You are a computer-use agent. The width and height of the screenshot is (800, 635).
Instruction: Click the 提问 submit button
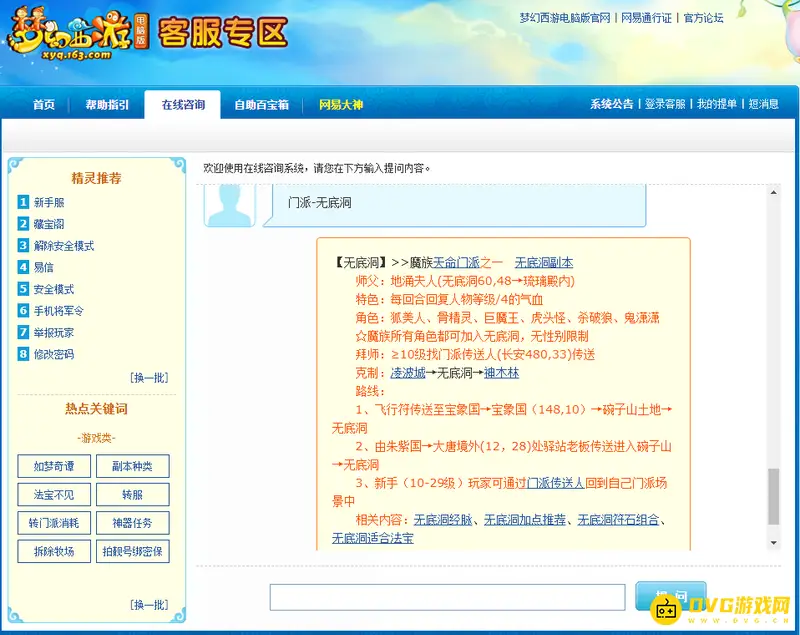pos(671,595)
